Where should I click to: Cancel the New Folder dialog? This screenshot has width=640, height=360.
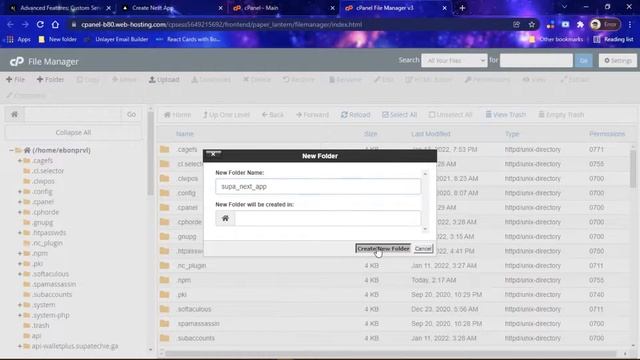pos(423,249)
